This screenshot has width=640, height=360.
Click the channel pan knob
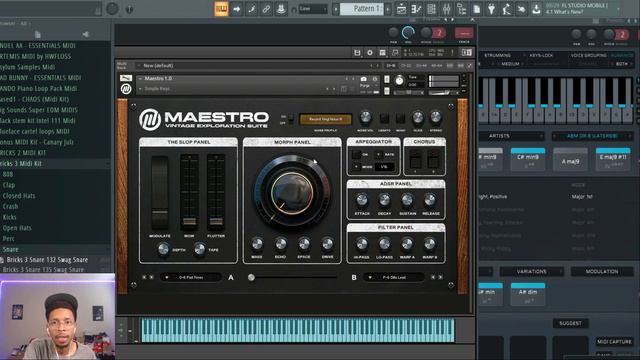pyautogui.click(x=393, y=33)
